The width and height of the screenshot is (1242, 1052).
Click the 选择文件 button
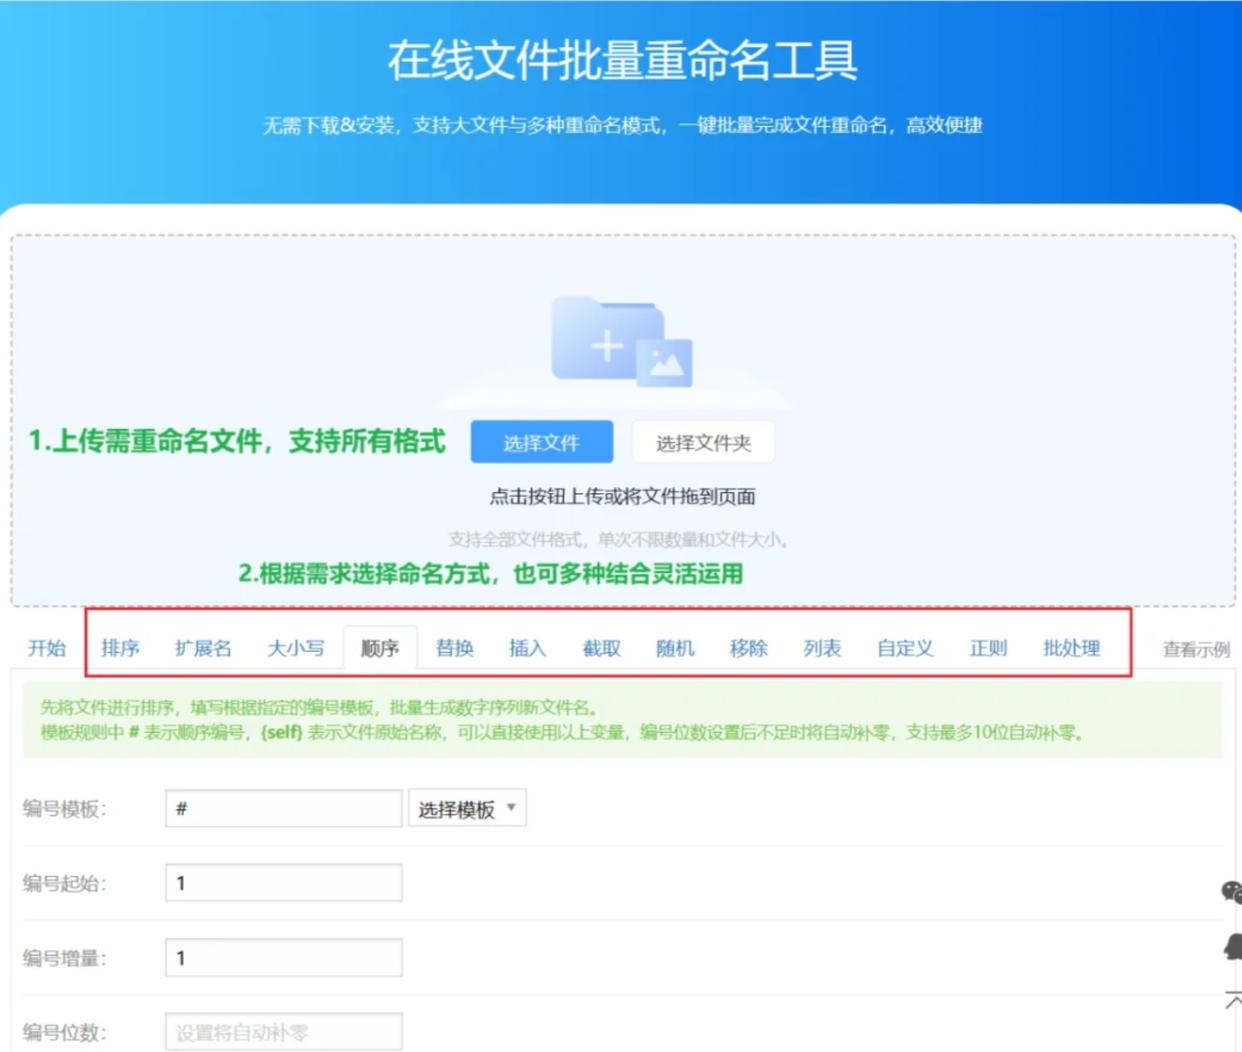coord(542,442)
